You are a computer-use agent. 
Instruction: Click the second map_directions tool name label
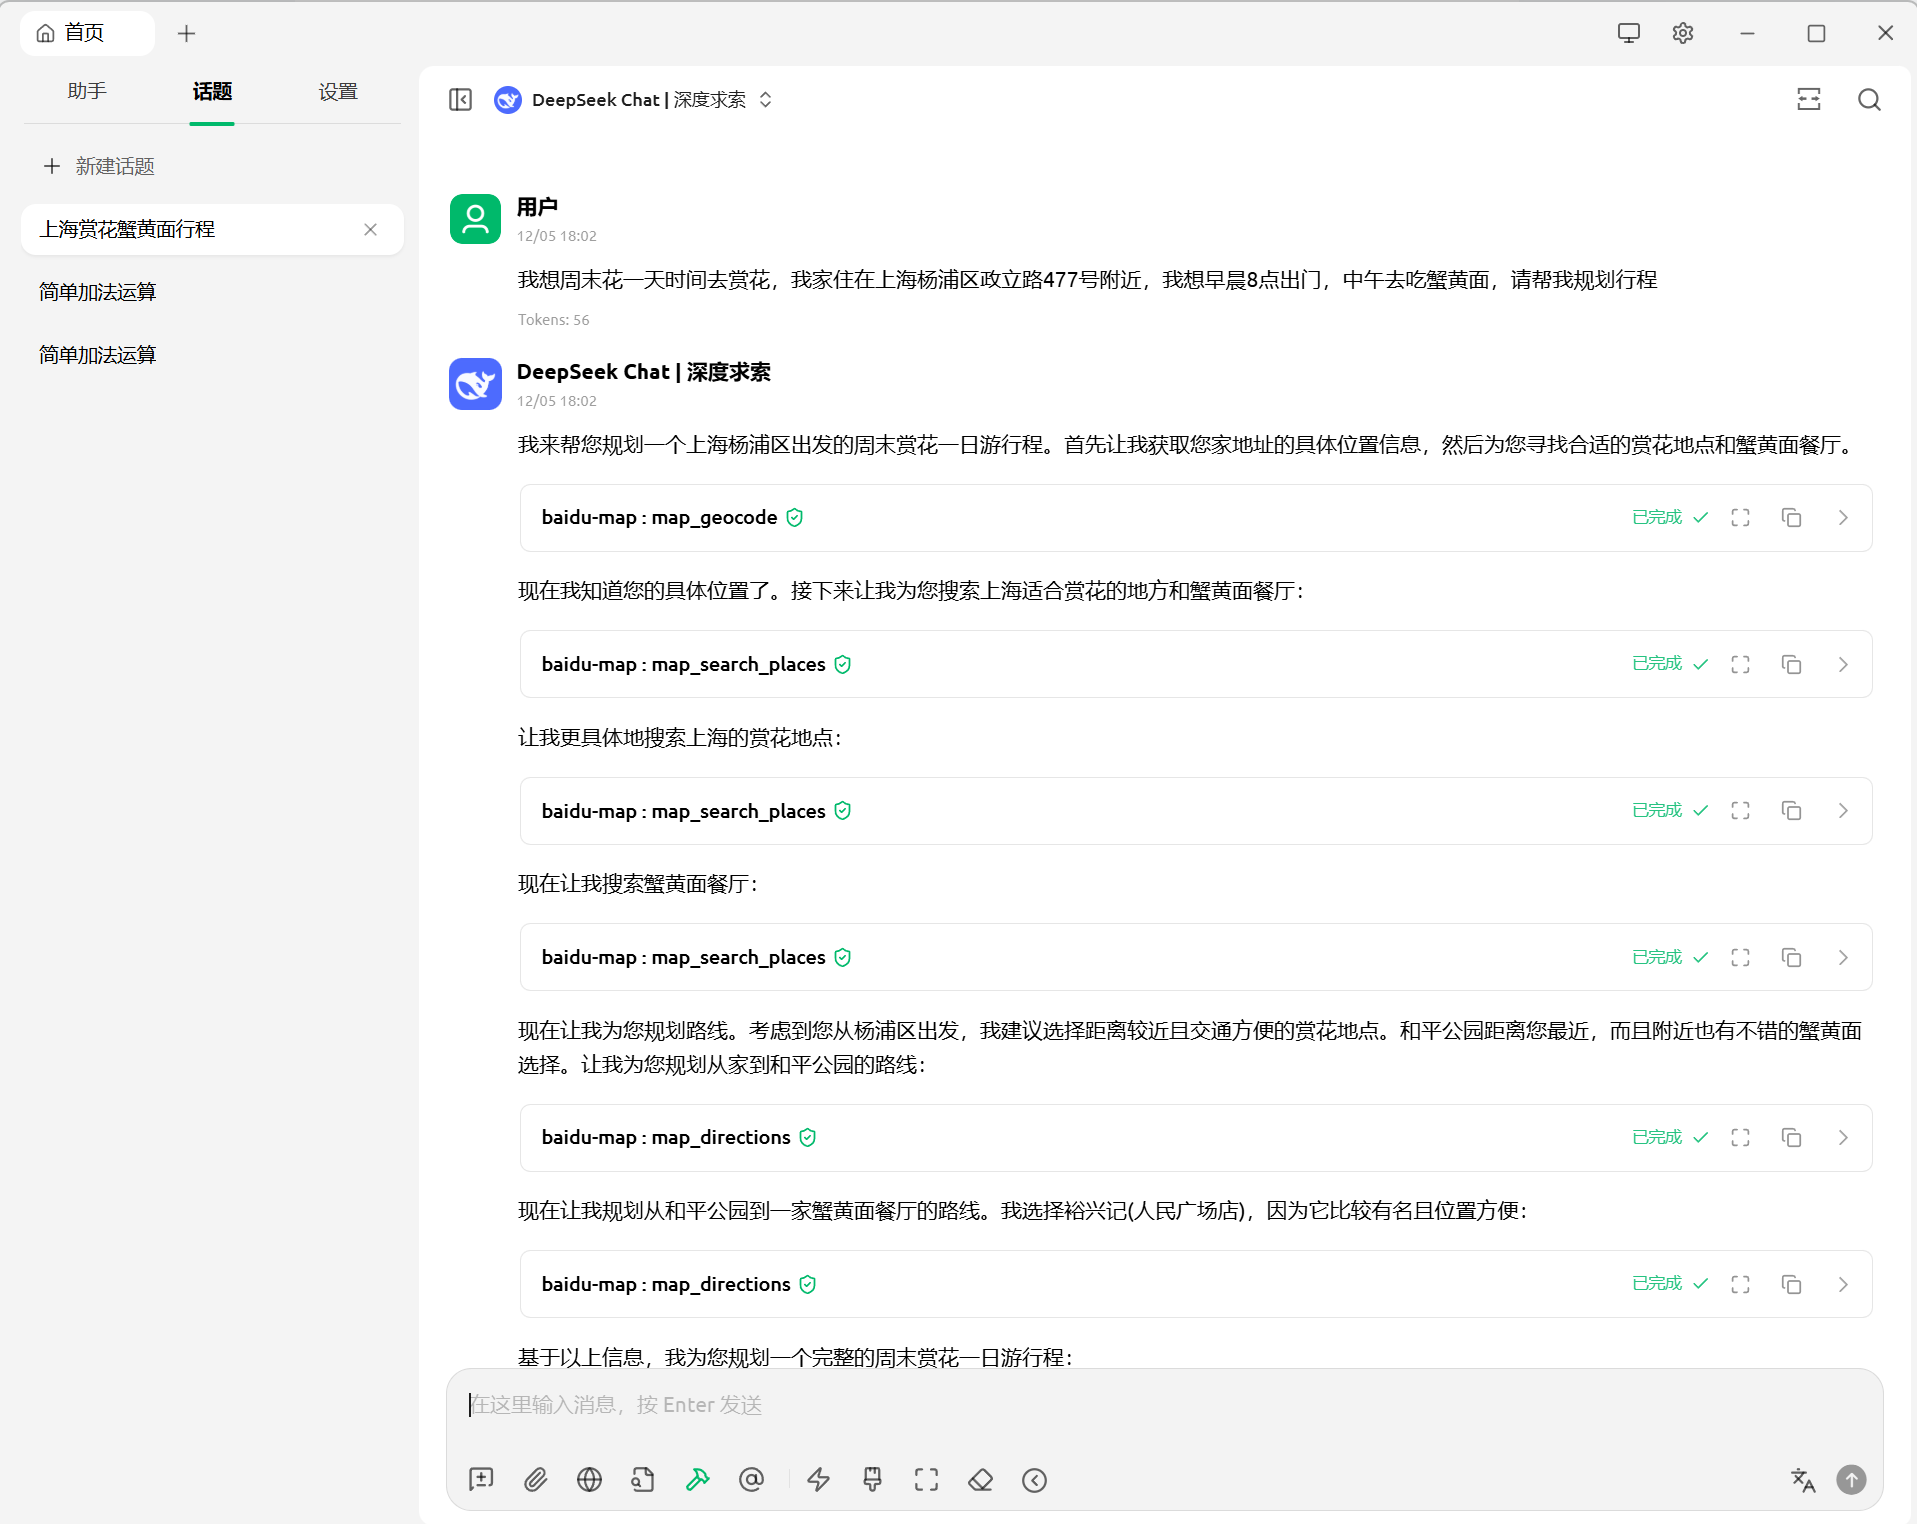click(x=666, y=1285)
